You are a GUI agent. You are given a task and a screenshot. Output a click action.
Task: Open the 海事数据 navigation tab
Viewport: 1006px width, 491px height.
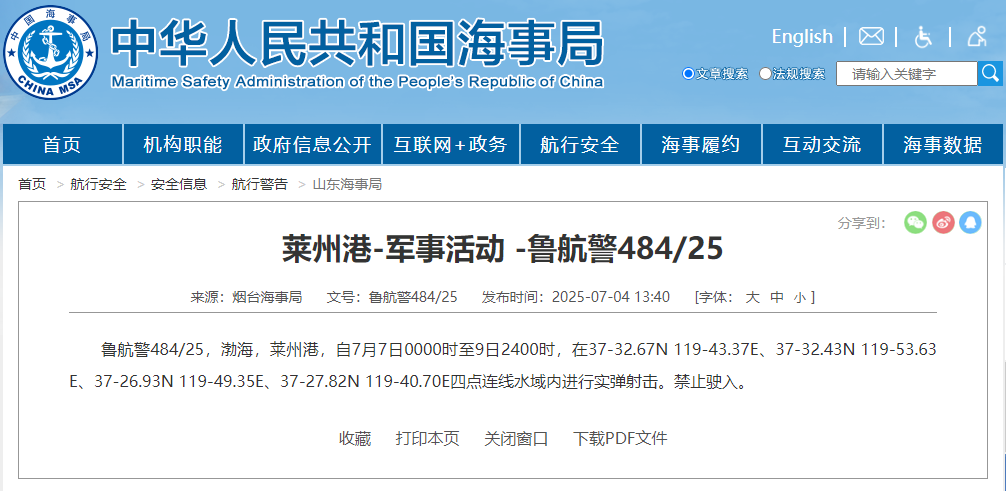943,144
